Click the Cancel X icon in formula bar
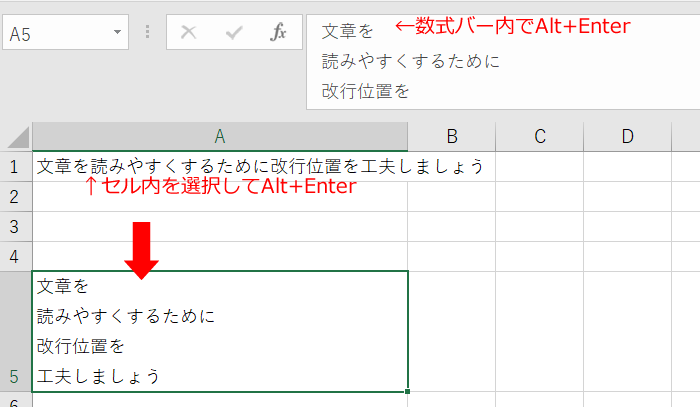Image resolution: width=700 pixels, height=407 pixels. (x=187, y=33)
